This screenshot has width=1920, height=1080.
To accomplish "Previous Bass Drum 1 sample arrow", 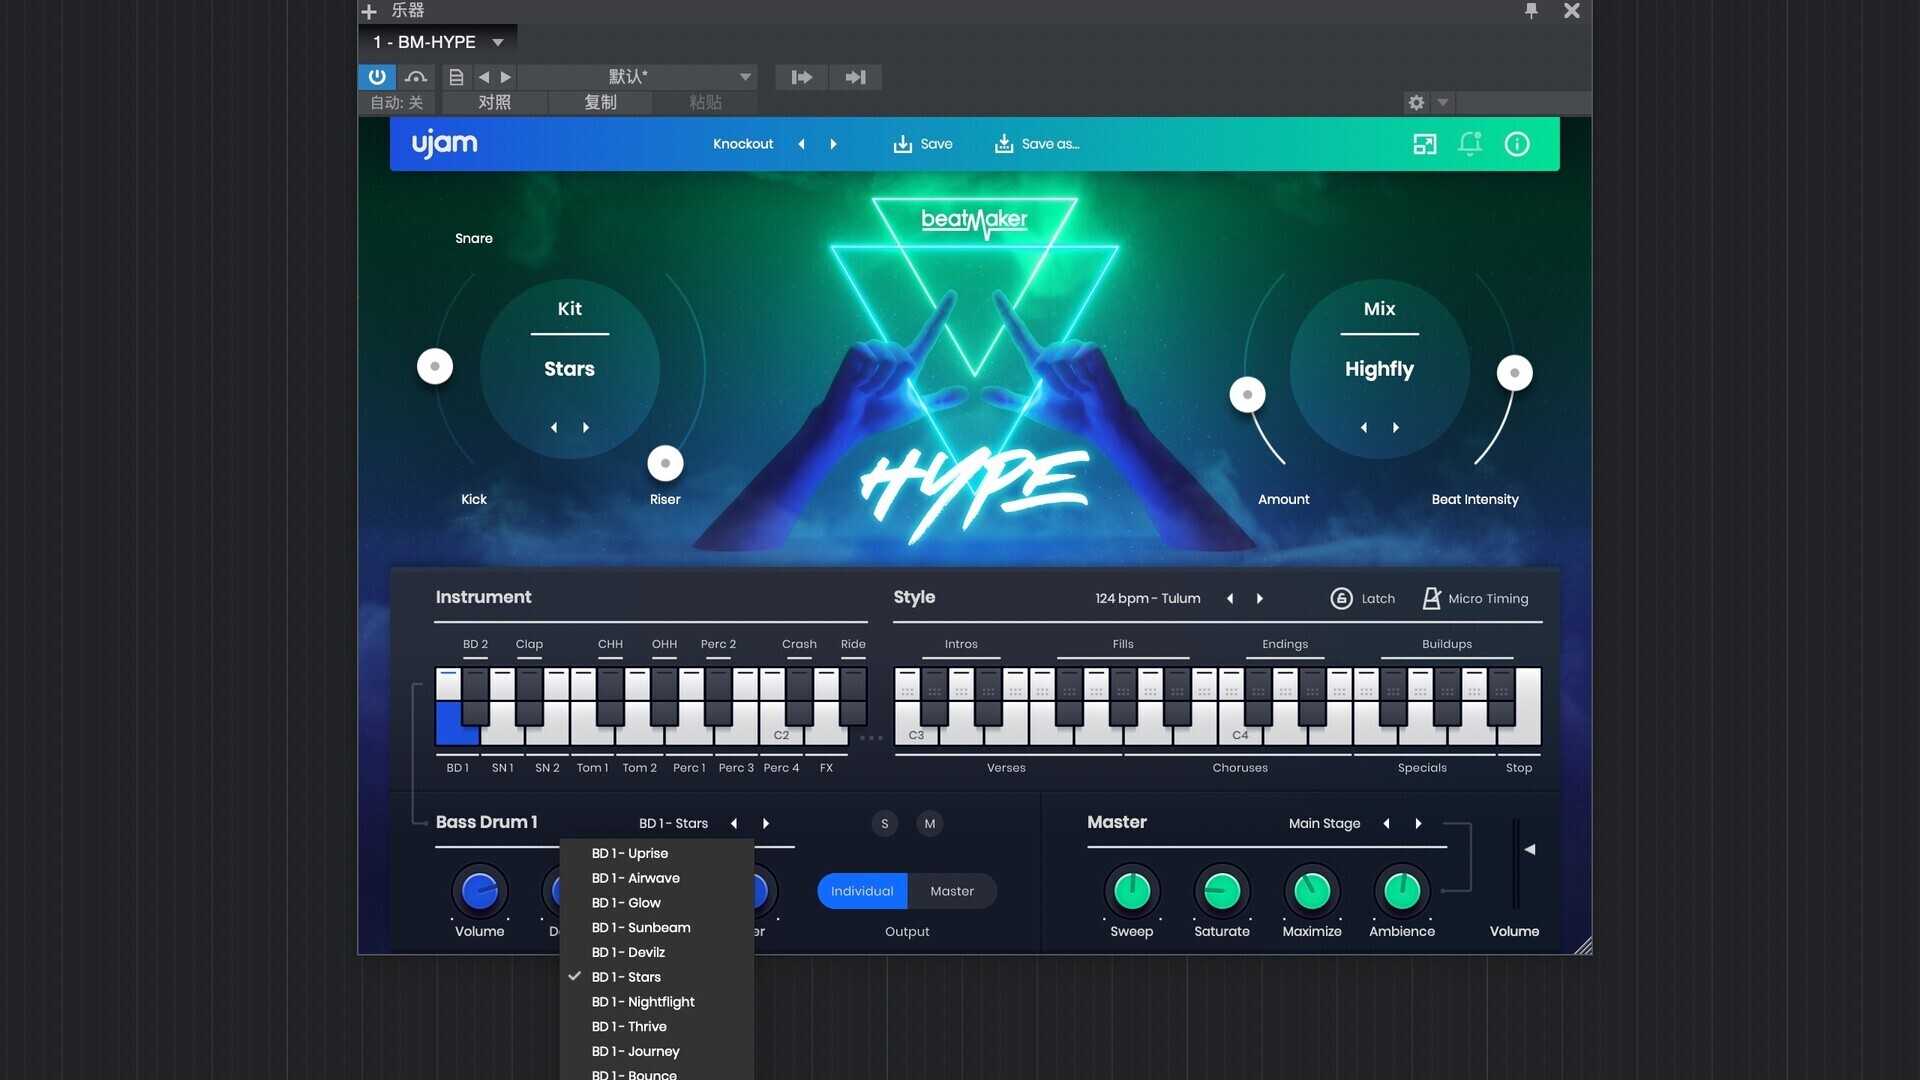I will point(734,823).
